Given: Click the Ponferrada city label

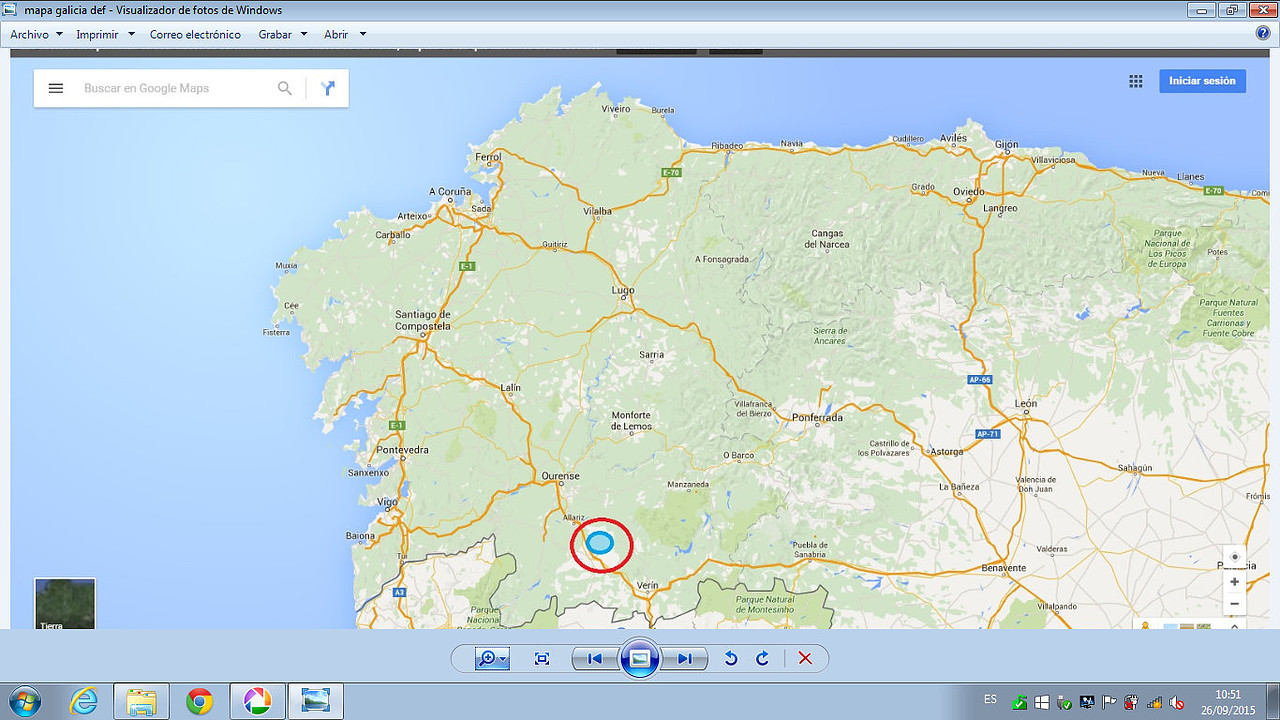Looking at the screenshot, I should [817, 418].
